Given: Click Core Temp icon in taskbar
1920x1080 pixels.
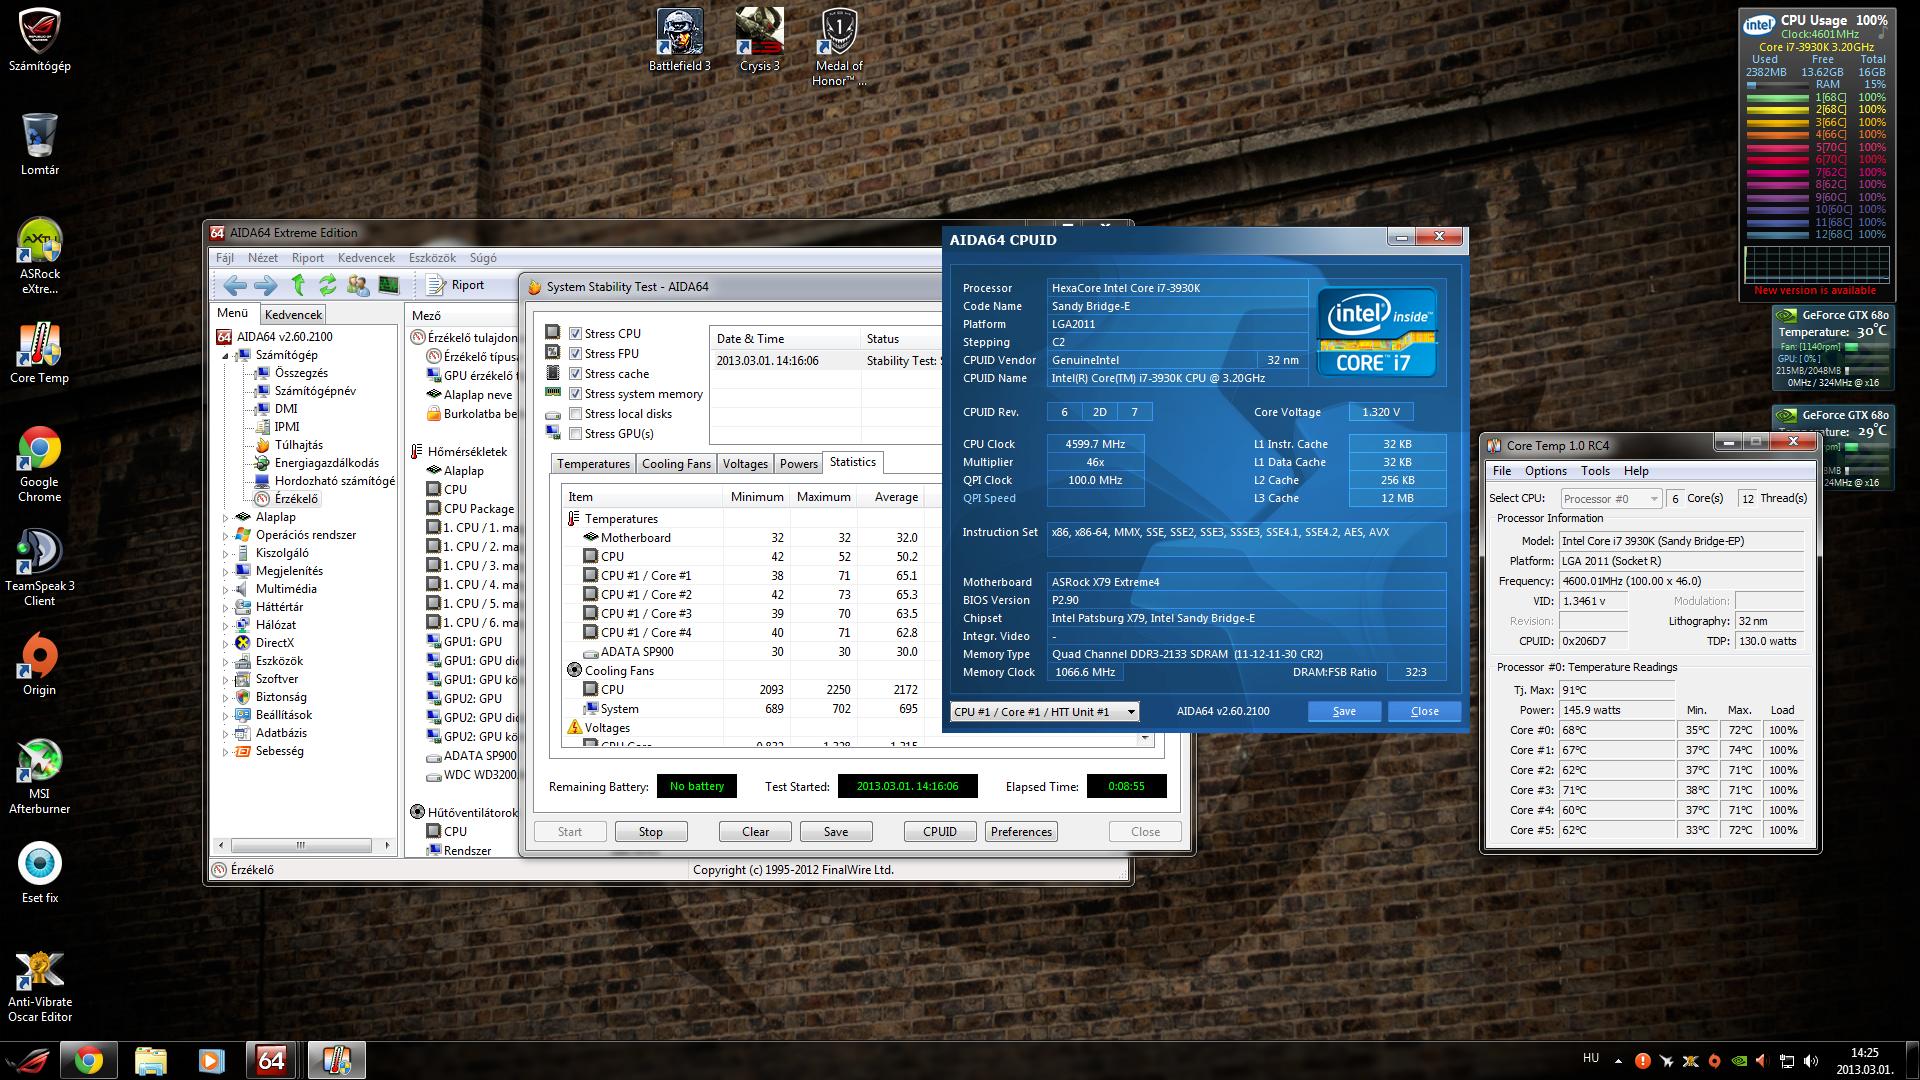Looking at the screenshot, I should click(x=336, y=1060).
